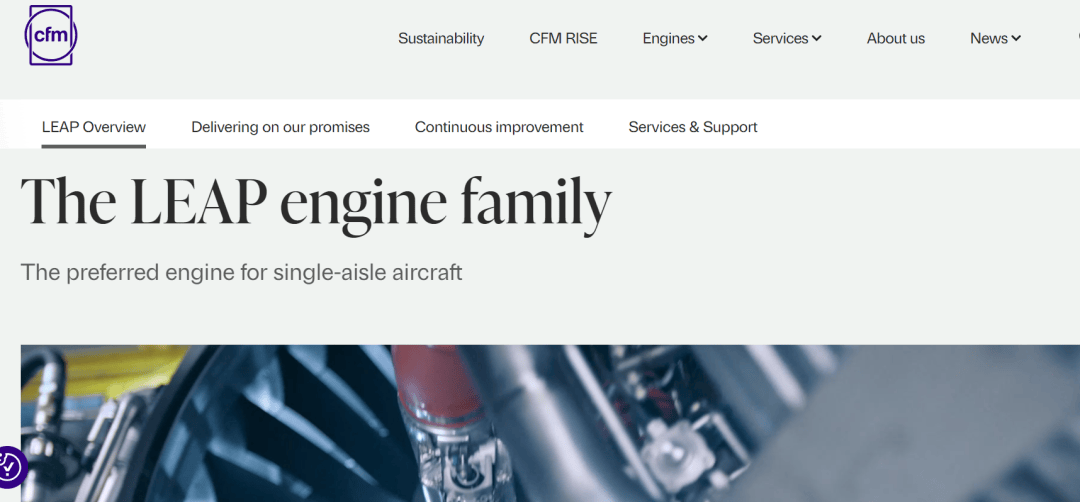The height and width of the screenshot is (502, 1080).
Task: Expand the Services menu chevron
Action: [816, 39]
